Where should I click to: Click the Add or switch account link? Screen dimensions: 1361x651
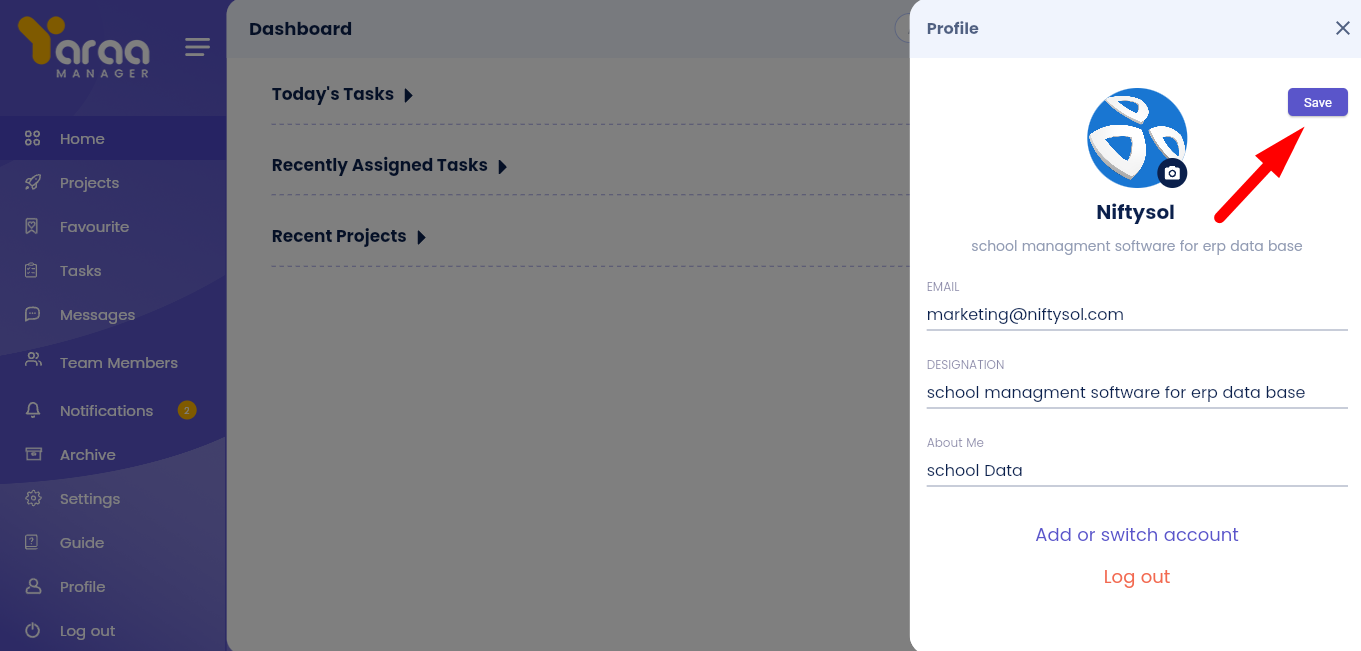[x=1137, y=535]
